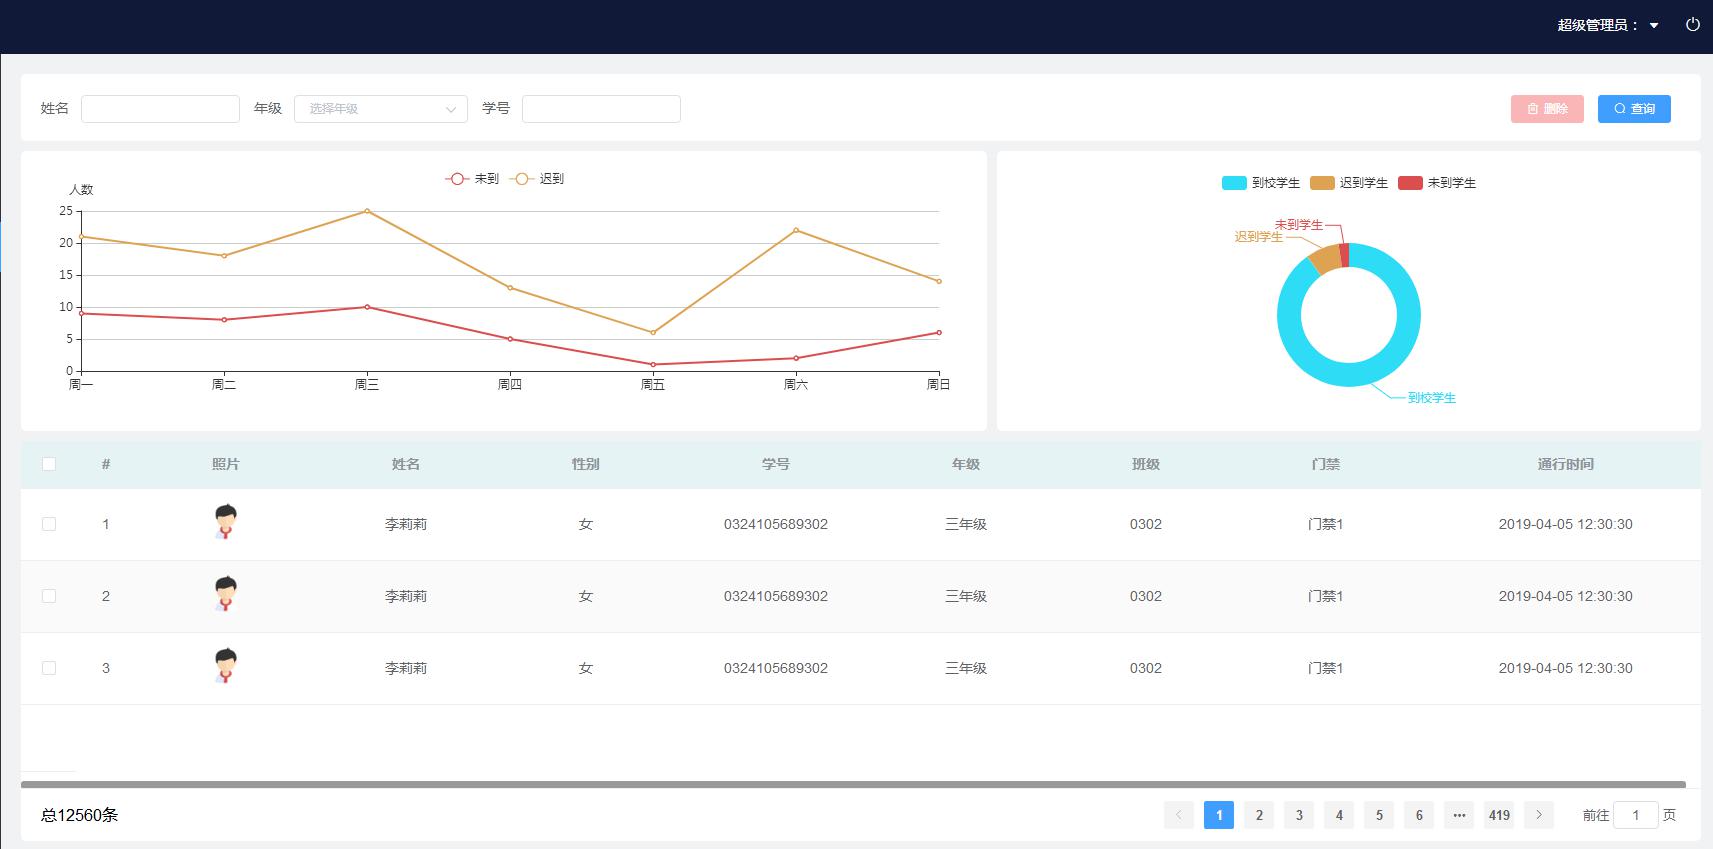
Task: Toggle 未到 series in line chart legend
Action: point(472,179)
